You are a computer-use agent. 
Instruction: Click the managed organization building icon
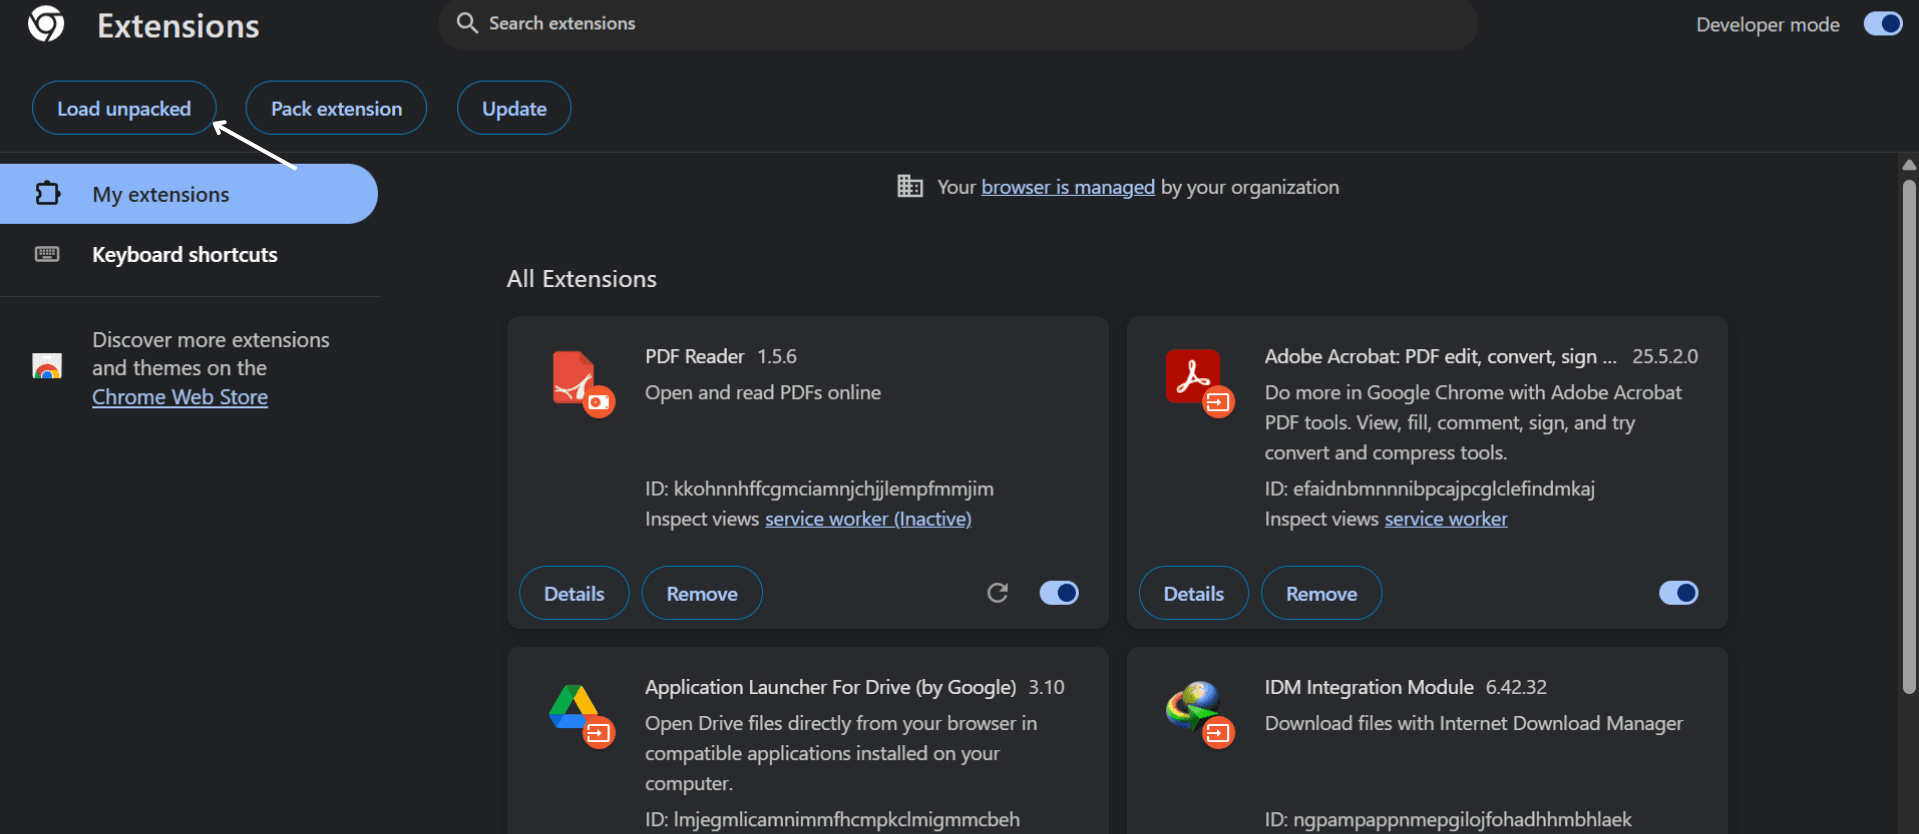[x=910, y=186]
